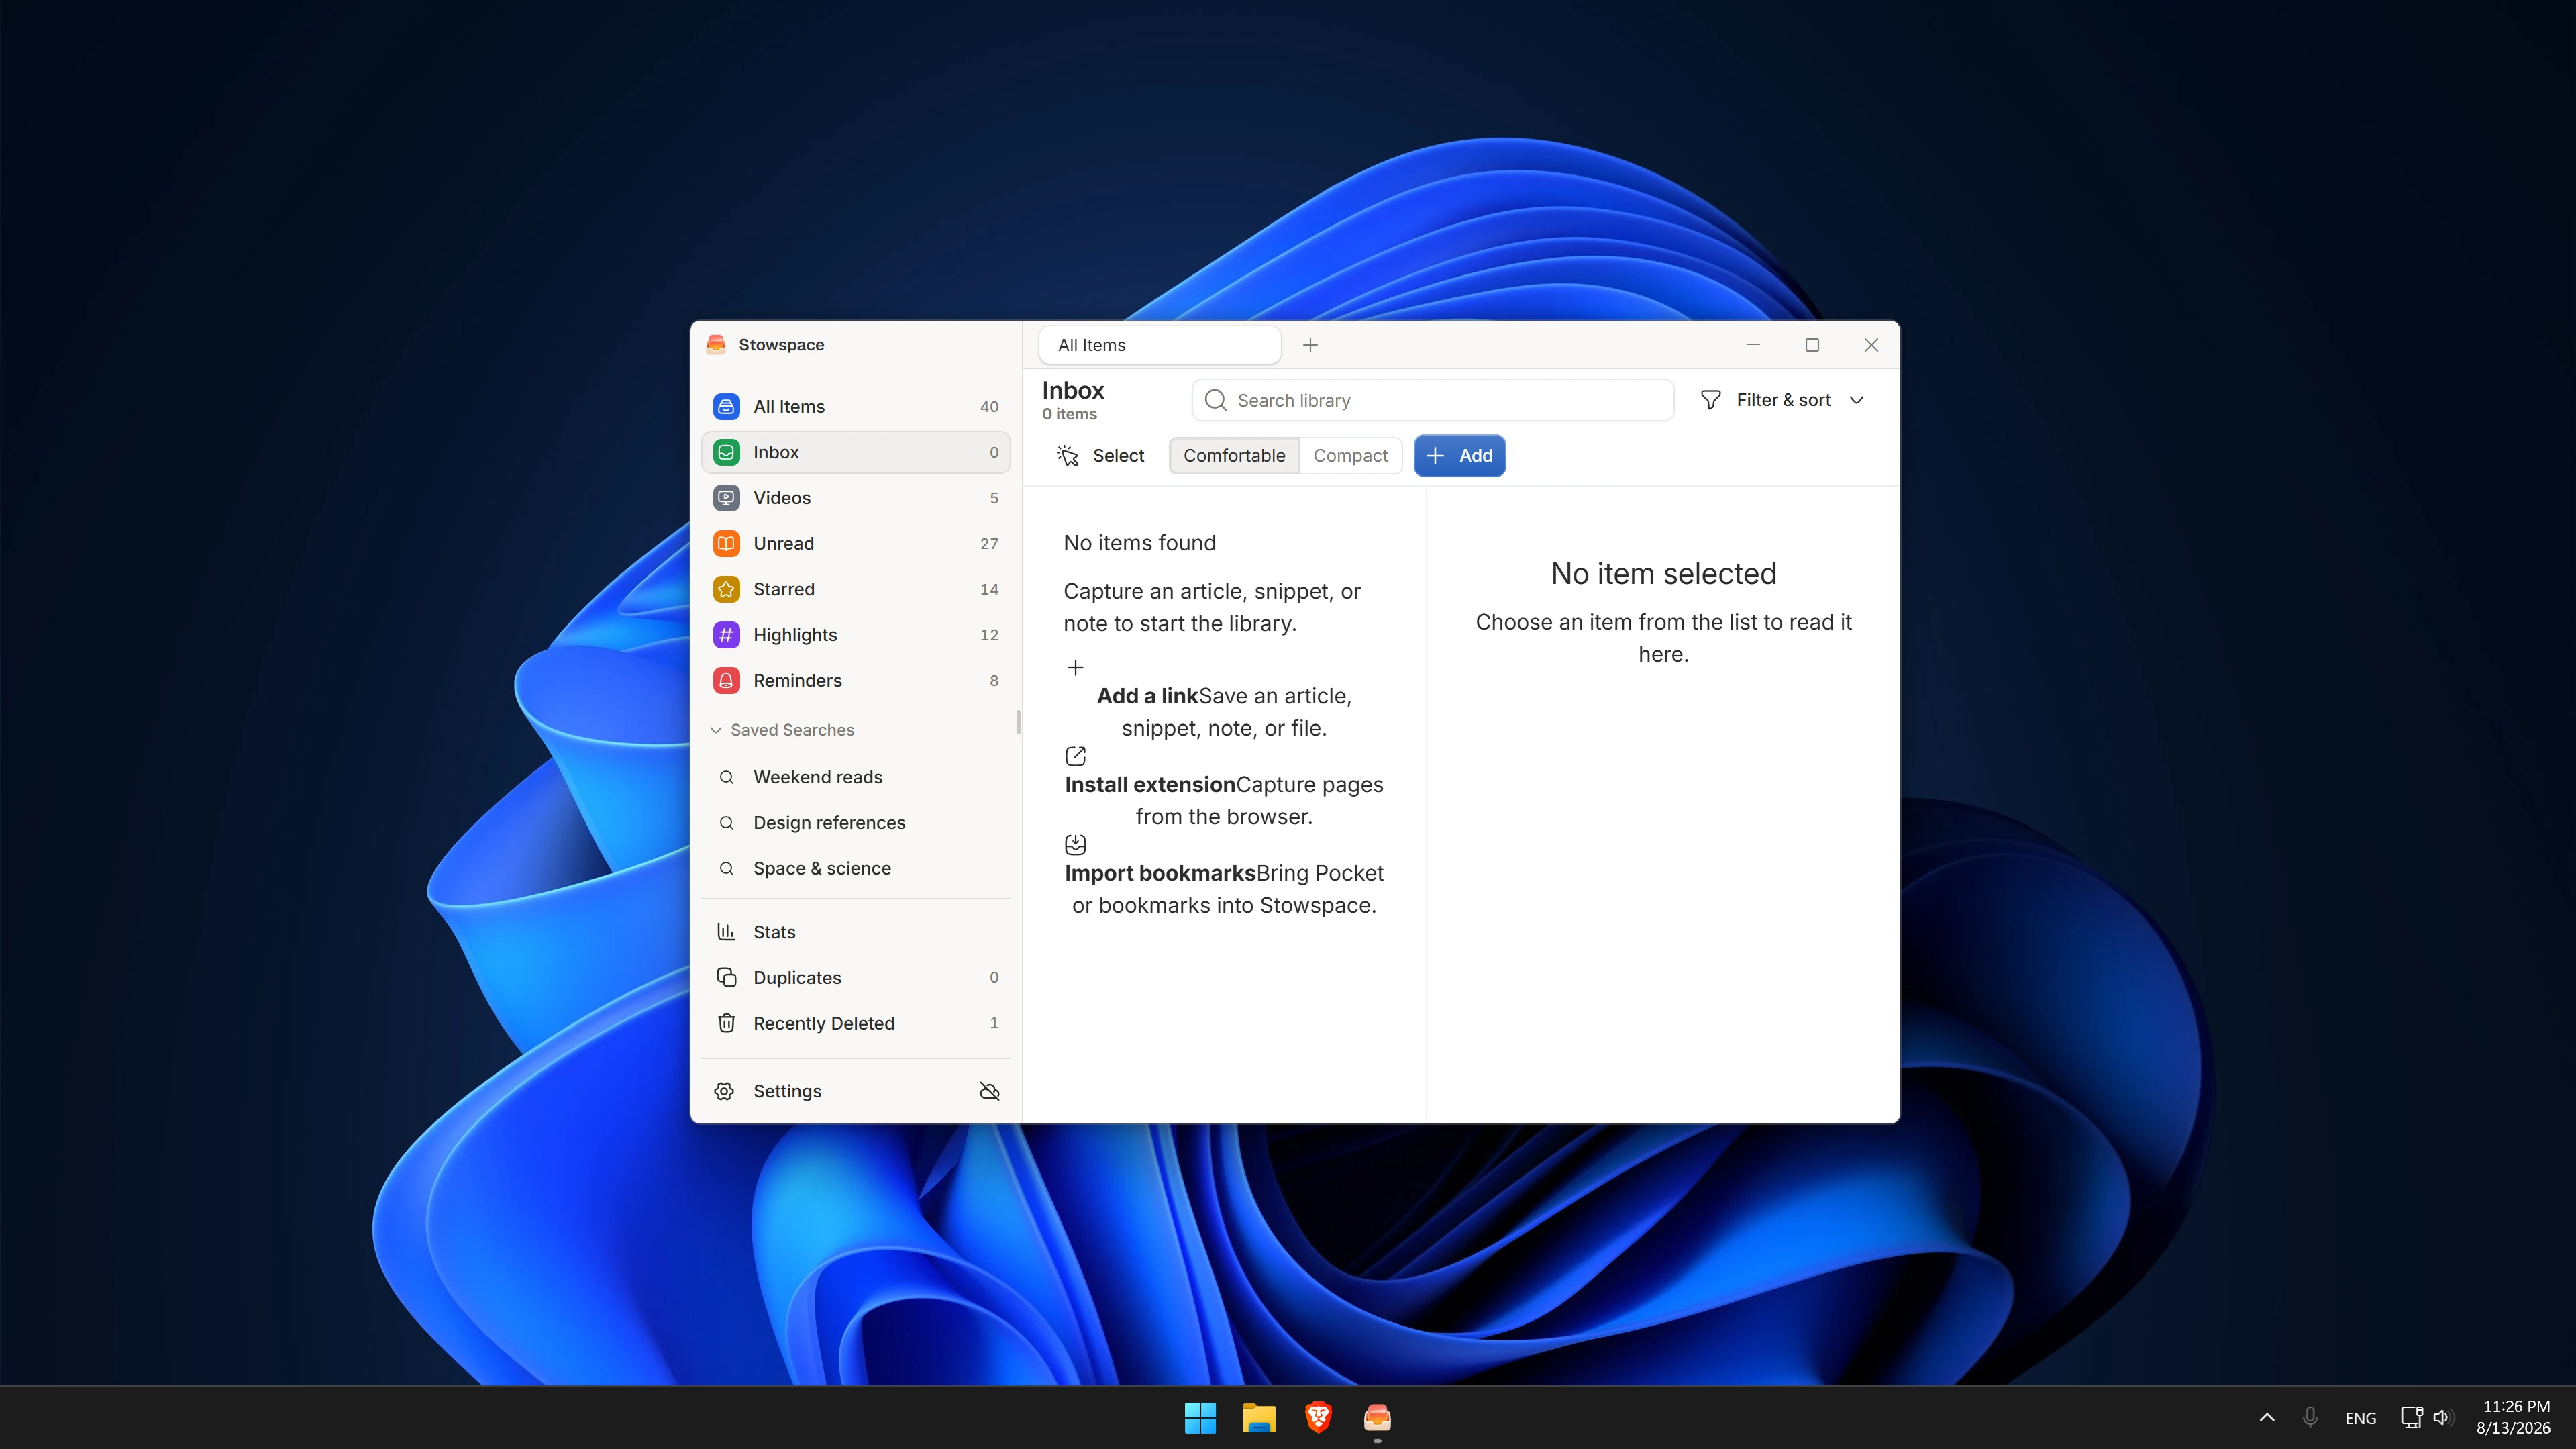Open Design references saved search
The image size is (2576, 1449).
856,823
